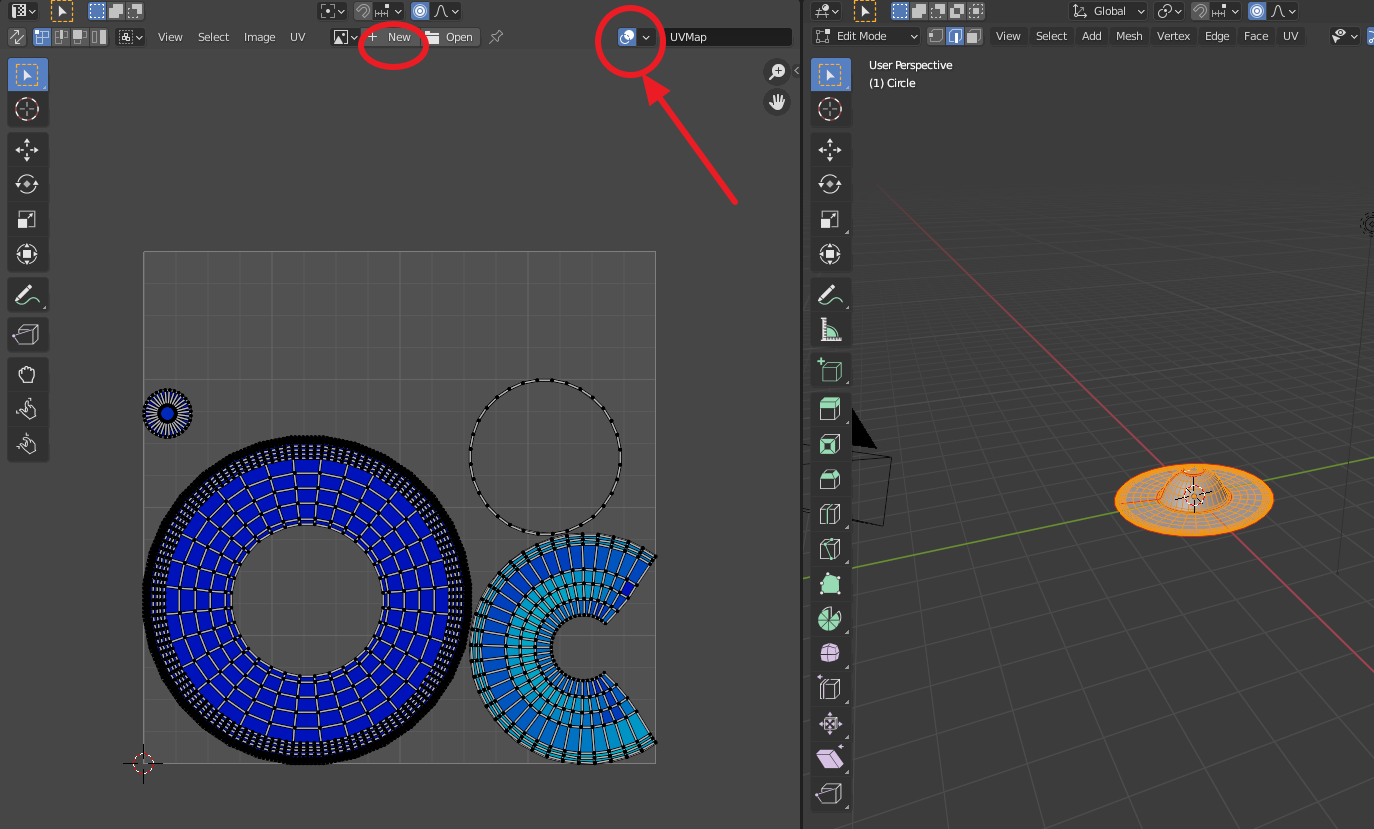
Task: Open the sticky selection mode dropdown
Action: 131,37
